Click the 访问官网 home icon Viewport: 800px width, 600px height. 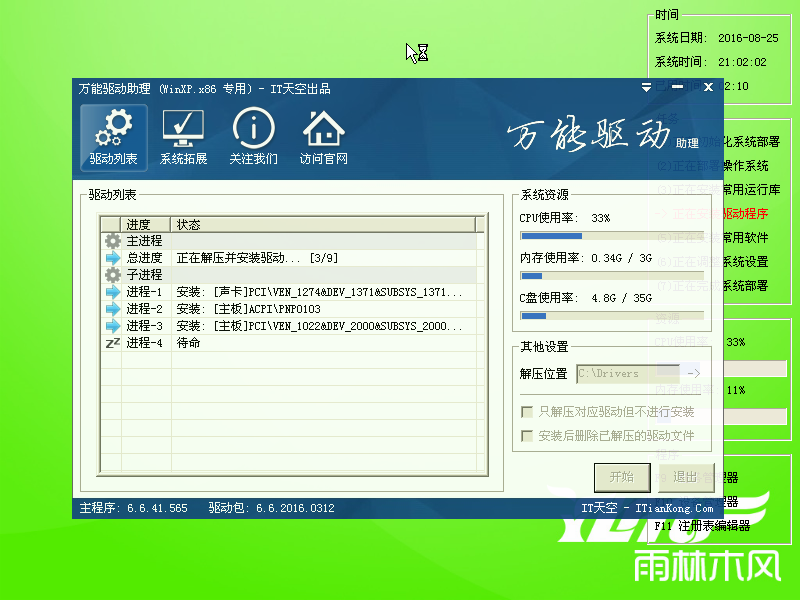323,127
